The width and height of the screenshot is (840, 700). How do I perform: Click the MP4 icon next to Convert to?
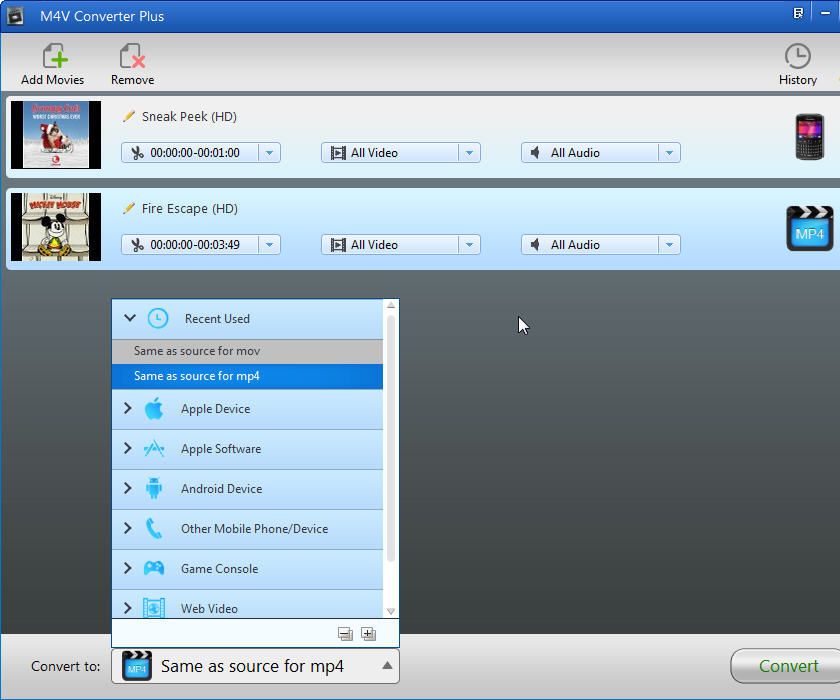pos(135,666)
